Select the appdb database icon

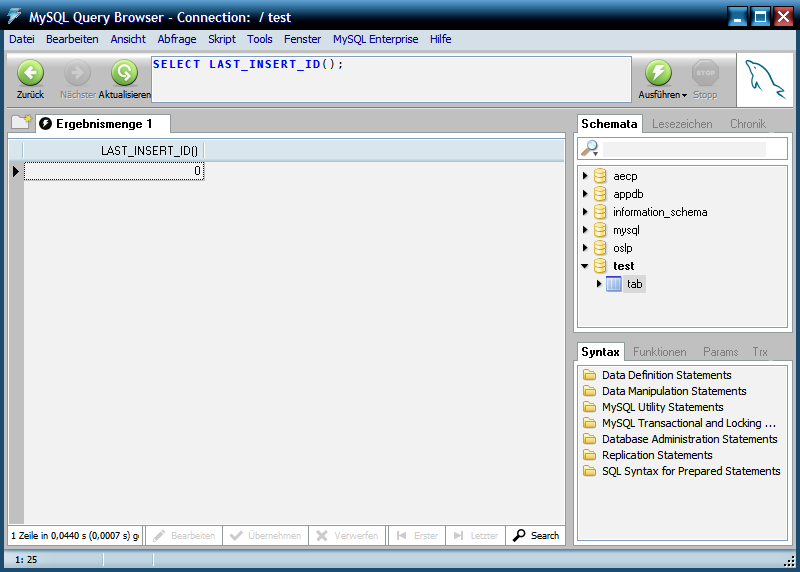(600, 194)
